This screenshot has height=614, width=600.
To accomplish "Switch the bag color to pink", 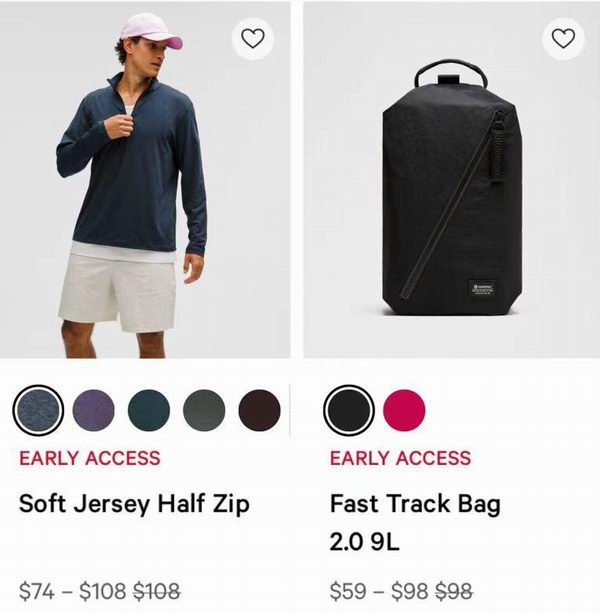I will point(404,409).
